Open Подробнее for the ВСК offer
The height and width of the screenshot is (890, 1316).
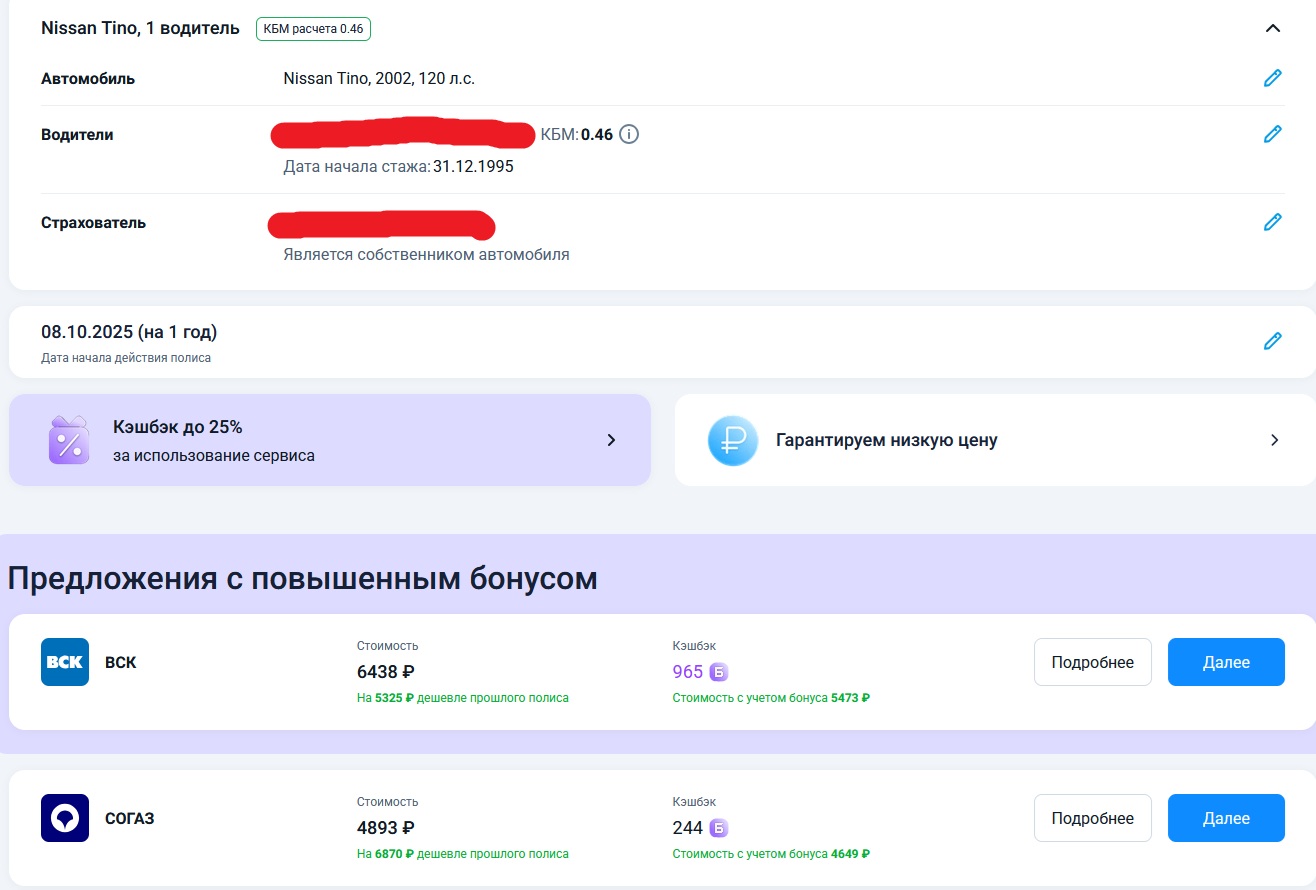[1092, 662]
